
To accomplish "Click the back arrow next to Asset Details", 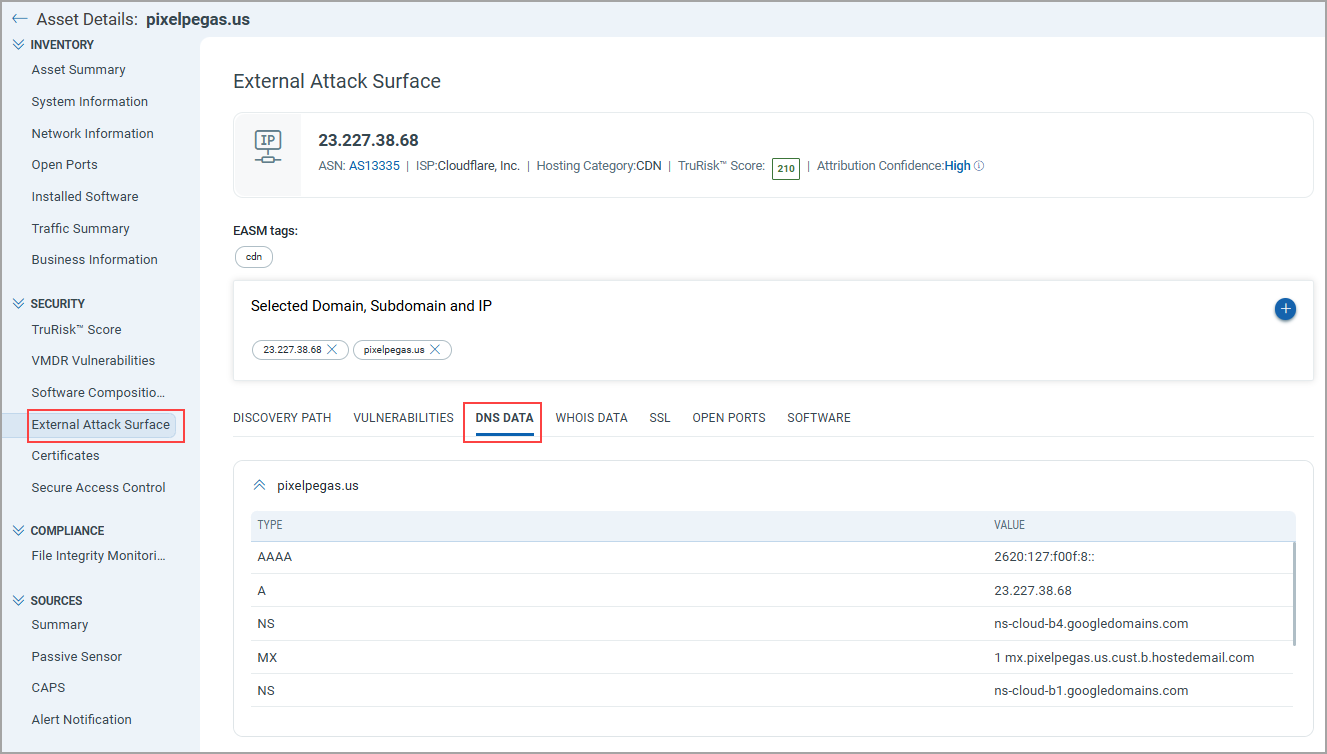I will 20,18.
